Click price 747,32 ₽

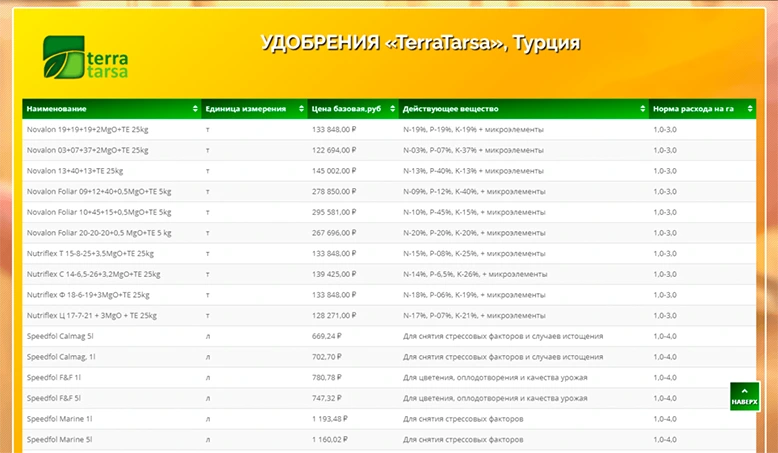[x=326, y=398]
